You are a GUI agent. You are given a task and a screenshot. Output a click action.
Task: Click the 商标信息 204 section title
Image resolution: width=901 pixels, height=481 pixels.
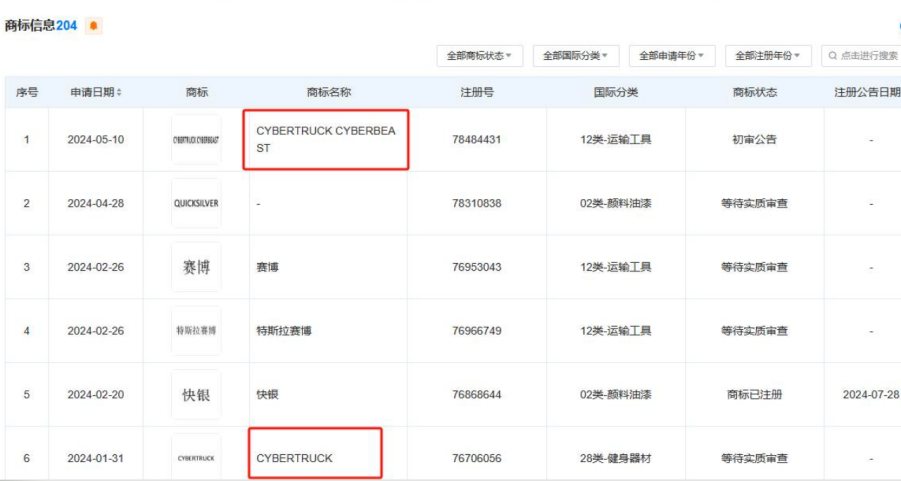(x=41, y=25)
